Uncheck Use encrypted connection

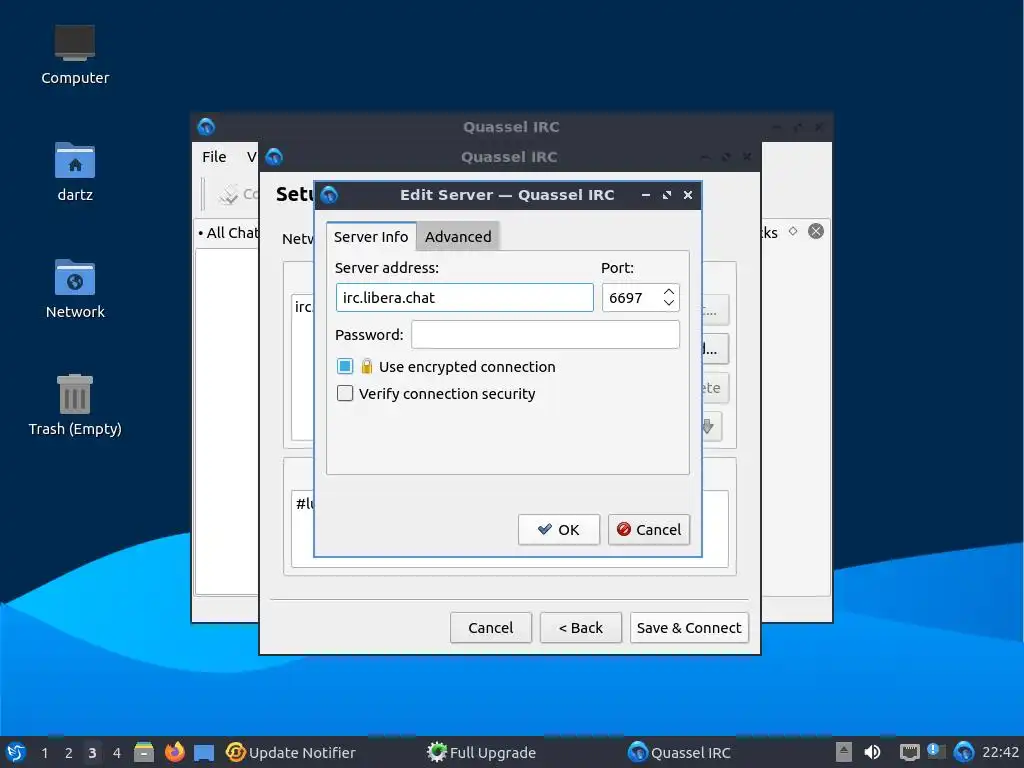click(345, 366)
